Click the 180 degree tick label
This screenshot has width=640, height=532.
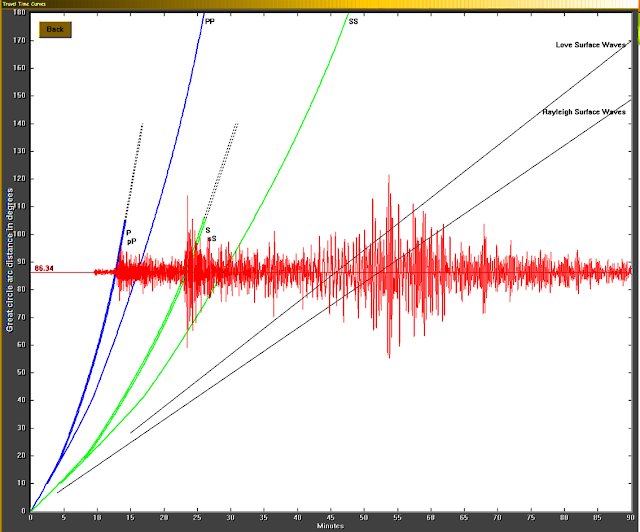click(20, 12)
